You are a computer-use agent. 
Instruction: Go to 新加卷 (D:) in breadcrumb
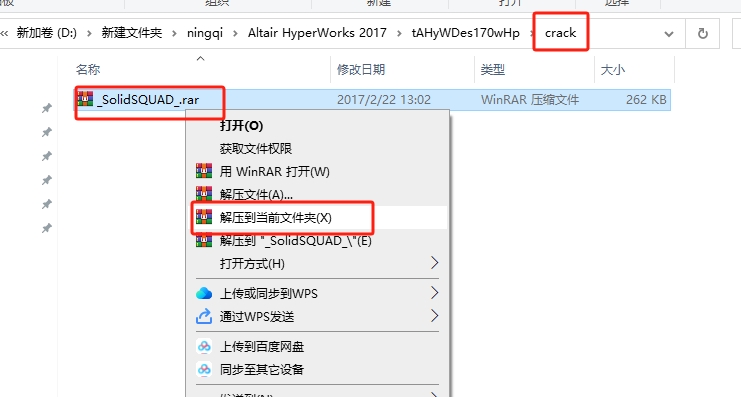pyautogui.click(x=47, y=33)
